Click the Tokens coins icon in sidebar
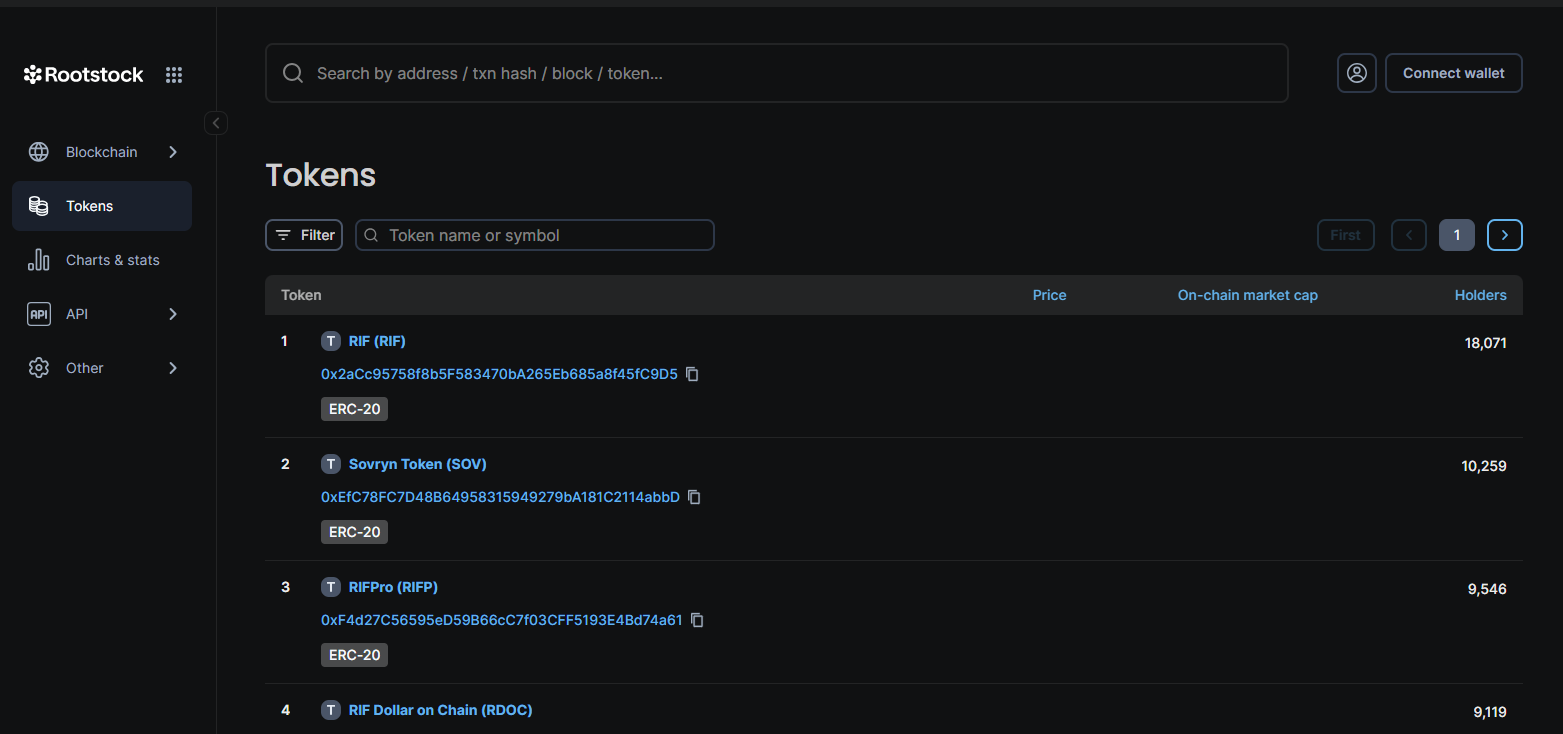1563x734 pixels. point(39,206)
